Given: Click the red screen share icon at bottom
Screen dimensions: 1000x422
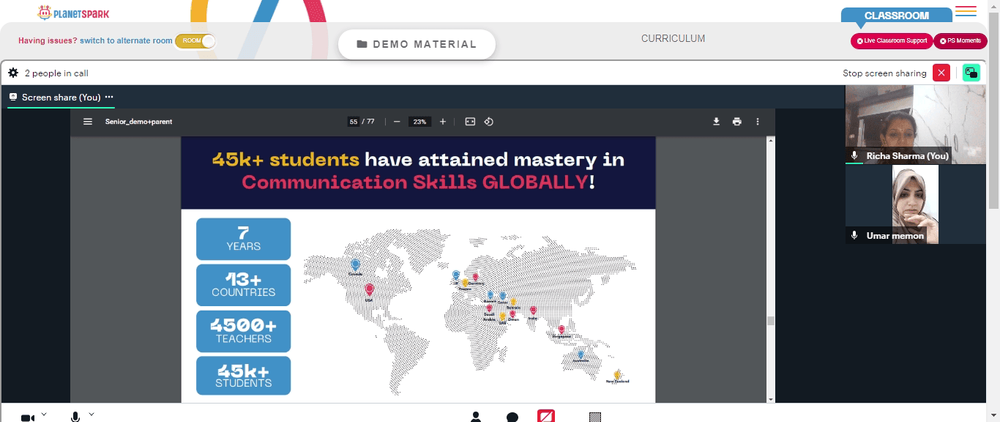Looking at the screenshot, I should coord(546,416).
